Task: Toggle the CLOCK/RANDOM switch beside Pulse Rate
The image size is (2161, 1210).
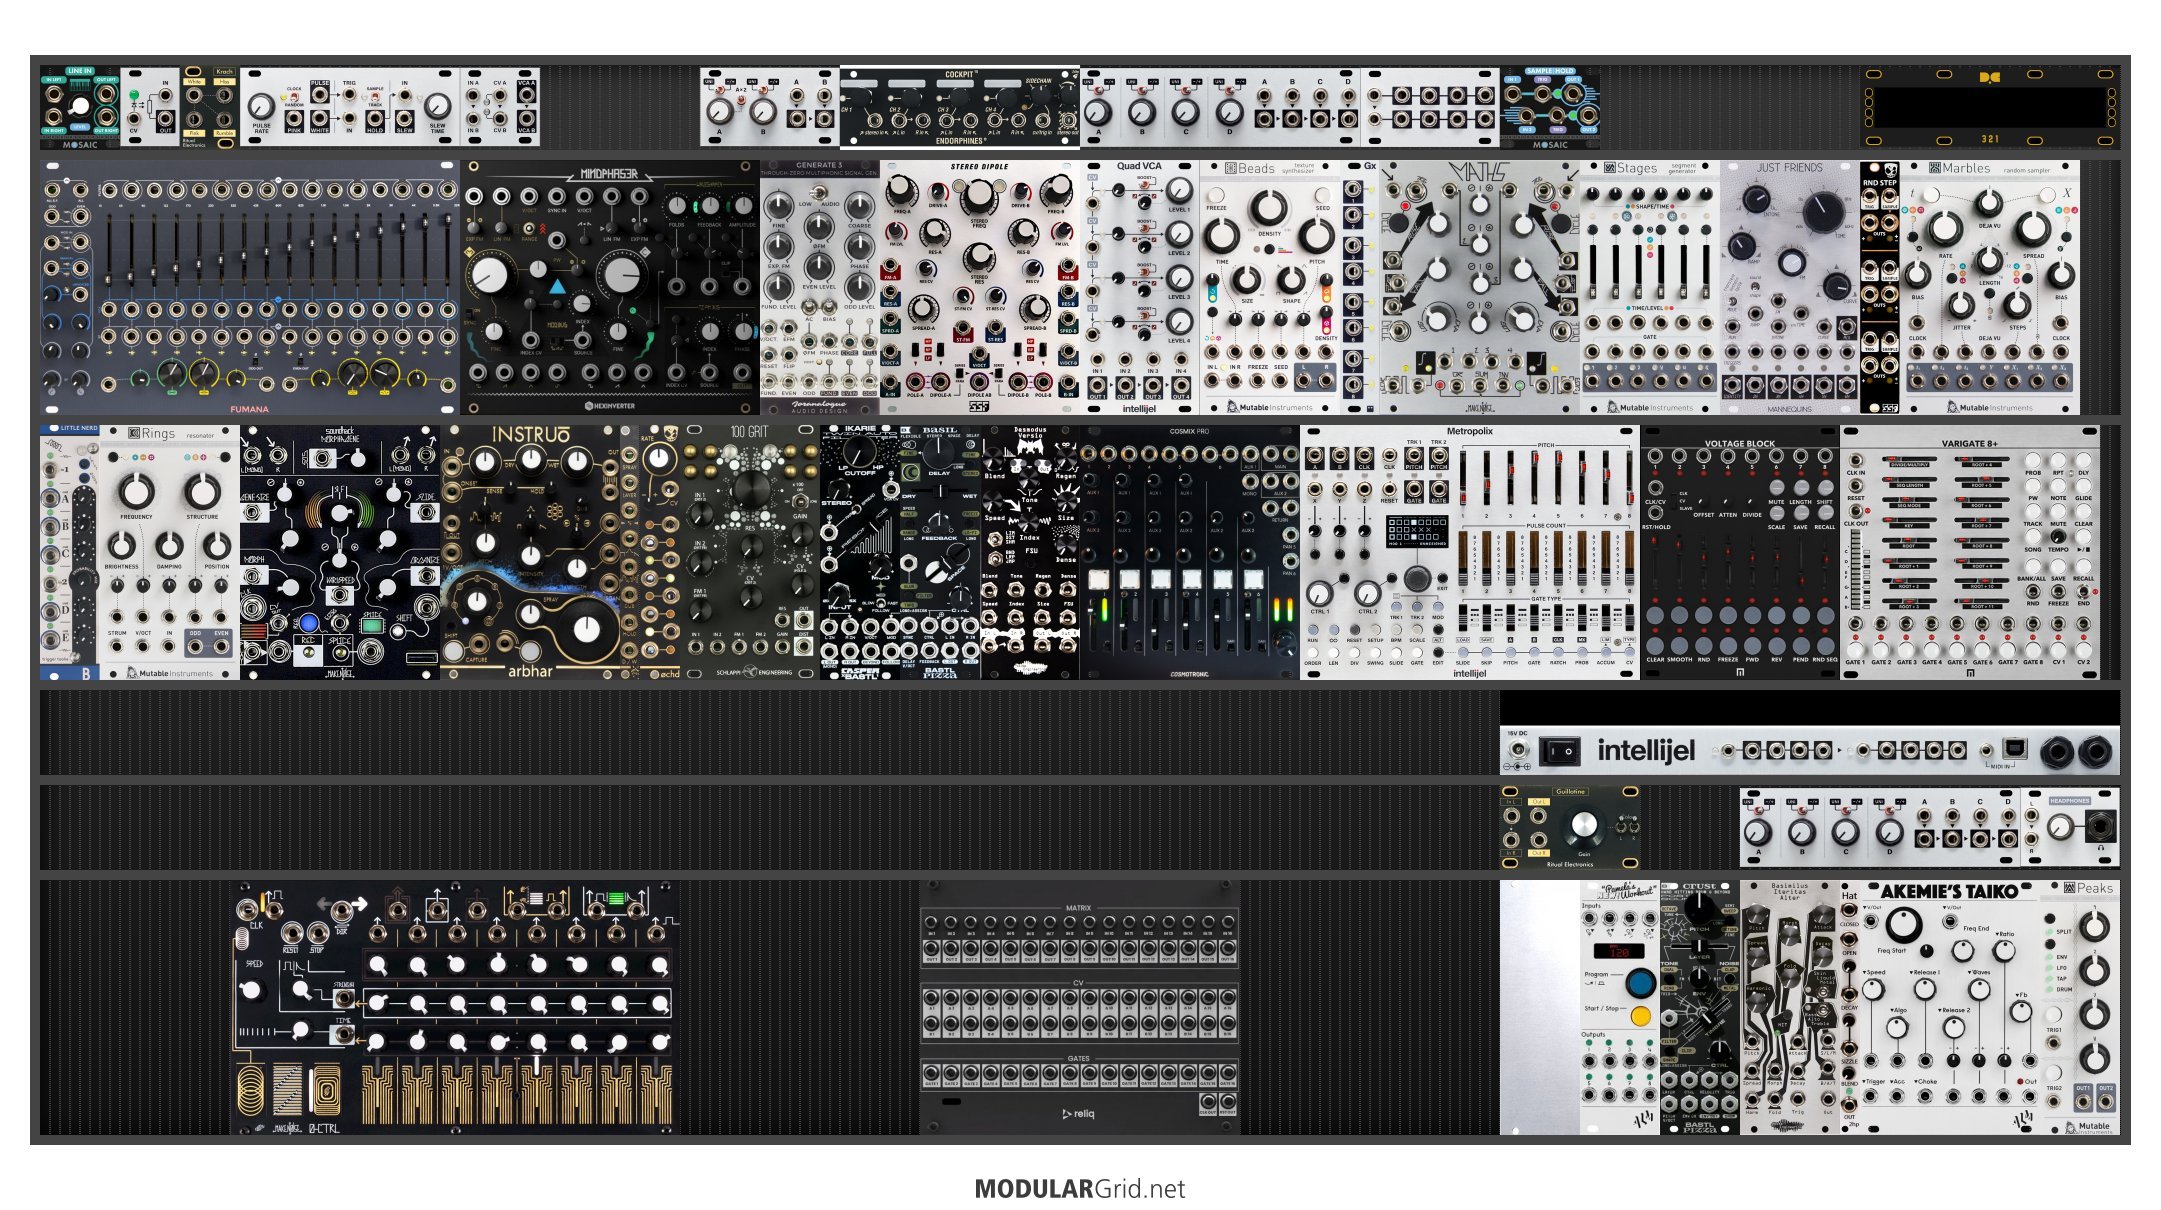Action: click(295, 97)
